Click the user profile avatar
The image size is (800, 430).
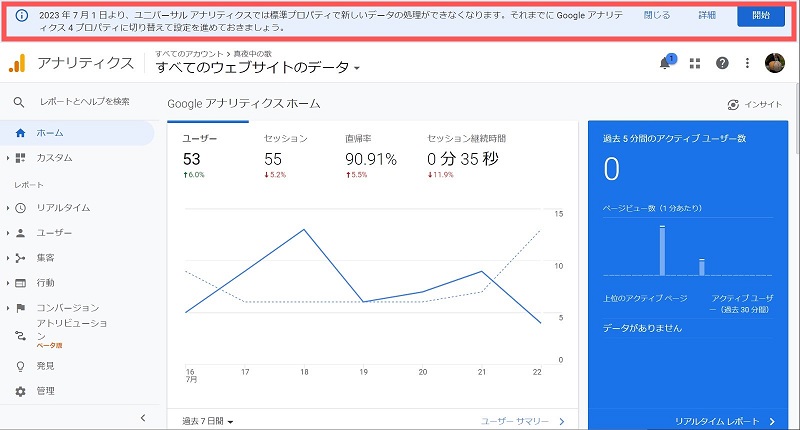click(x=774, y=63)
